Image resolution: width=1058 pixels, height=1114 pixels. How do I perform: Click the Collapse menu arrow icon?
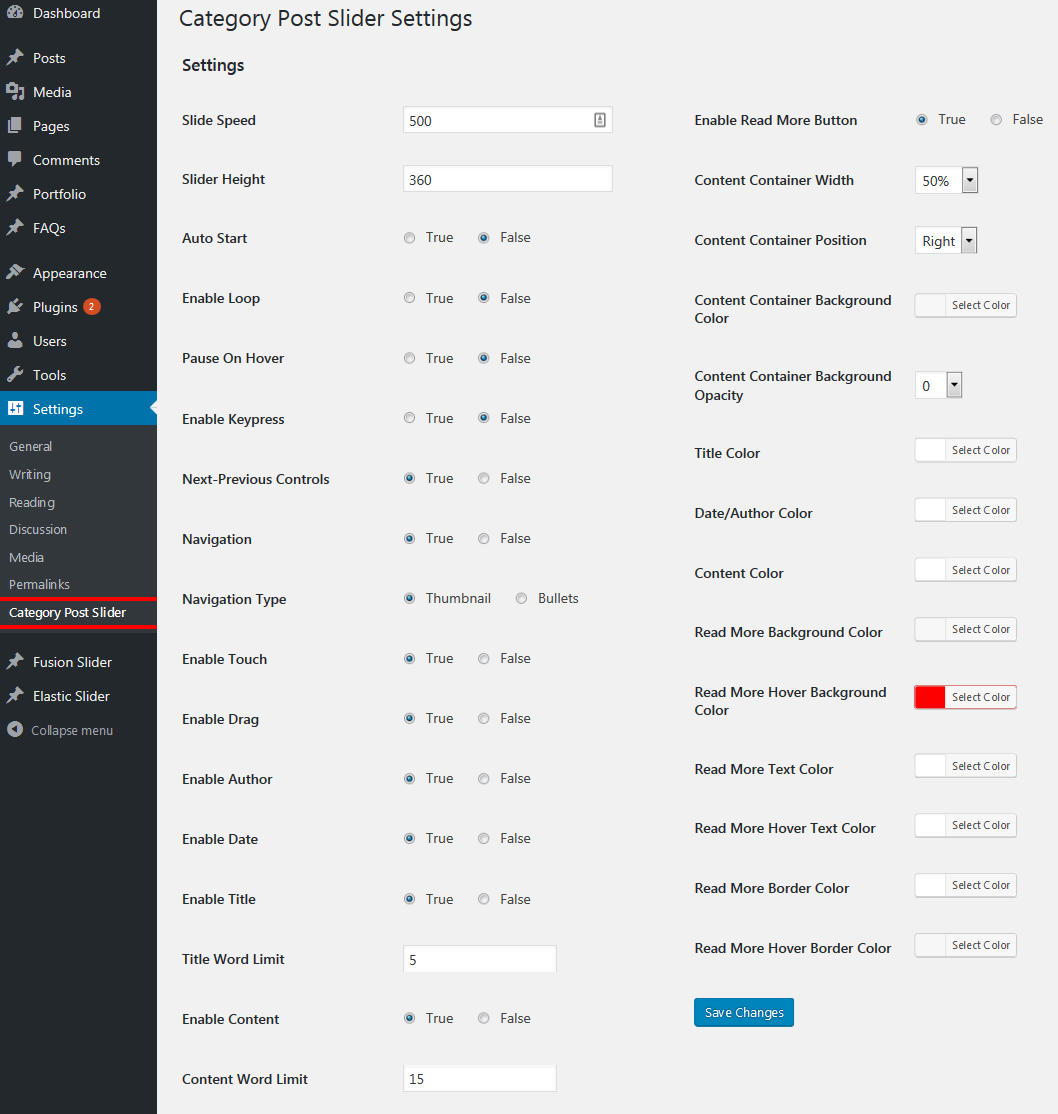point(15,730)
